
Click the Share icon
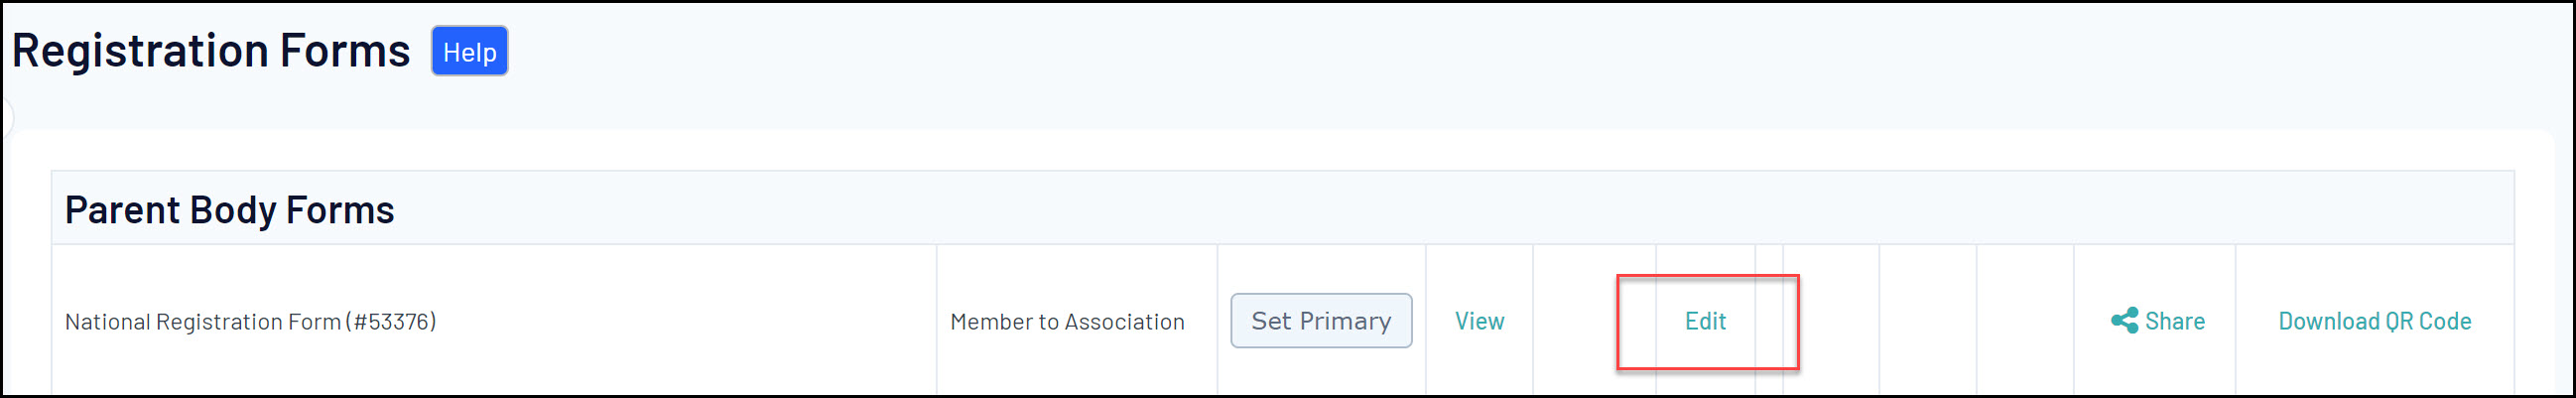pyautogui.click(x=2124, y=321)
